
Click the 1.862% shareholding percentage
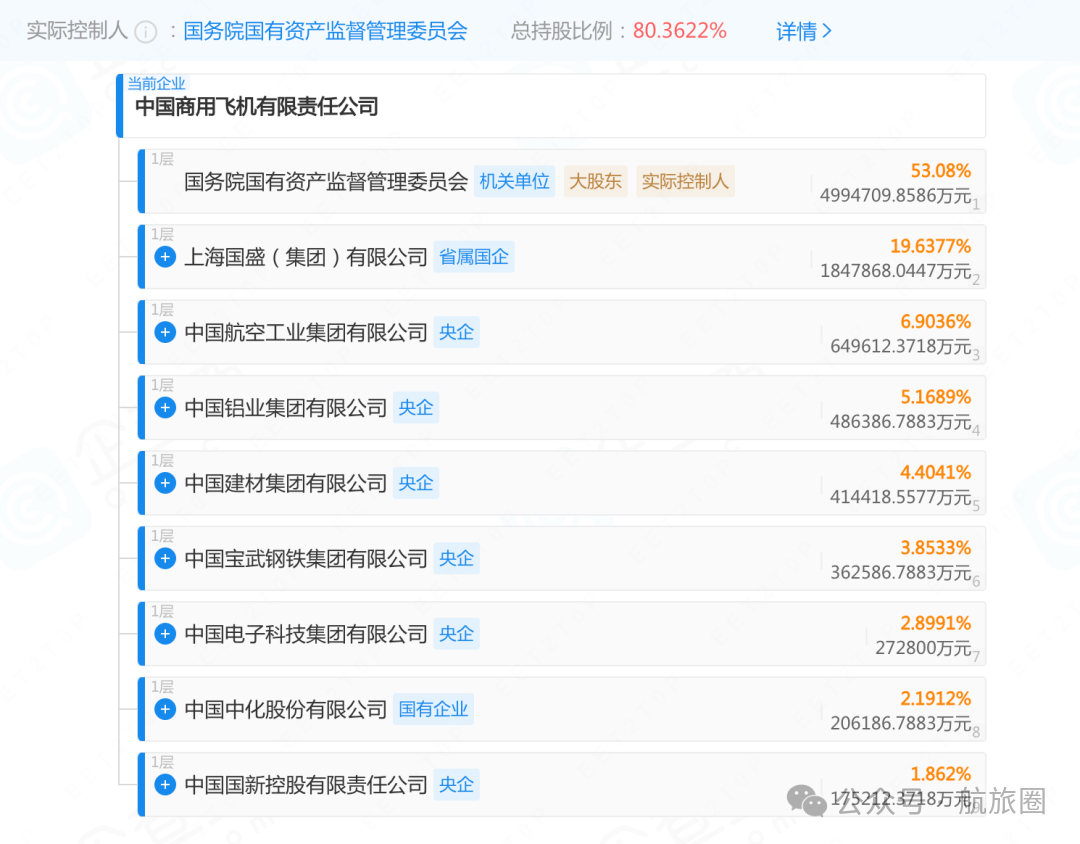point(941,774)
